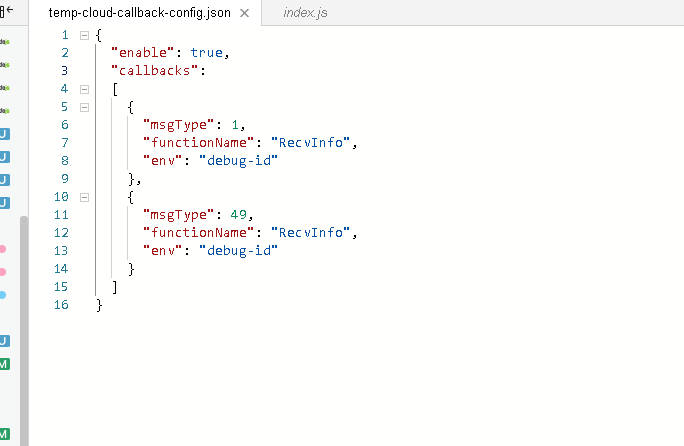Collapse the first callback object at line 5

click(84, 107)
